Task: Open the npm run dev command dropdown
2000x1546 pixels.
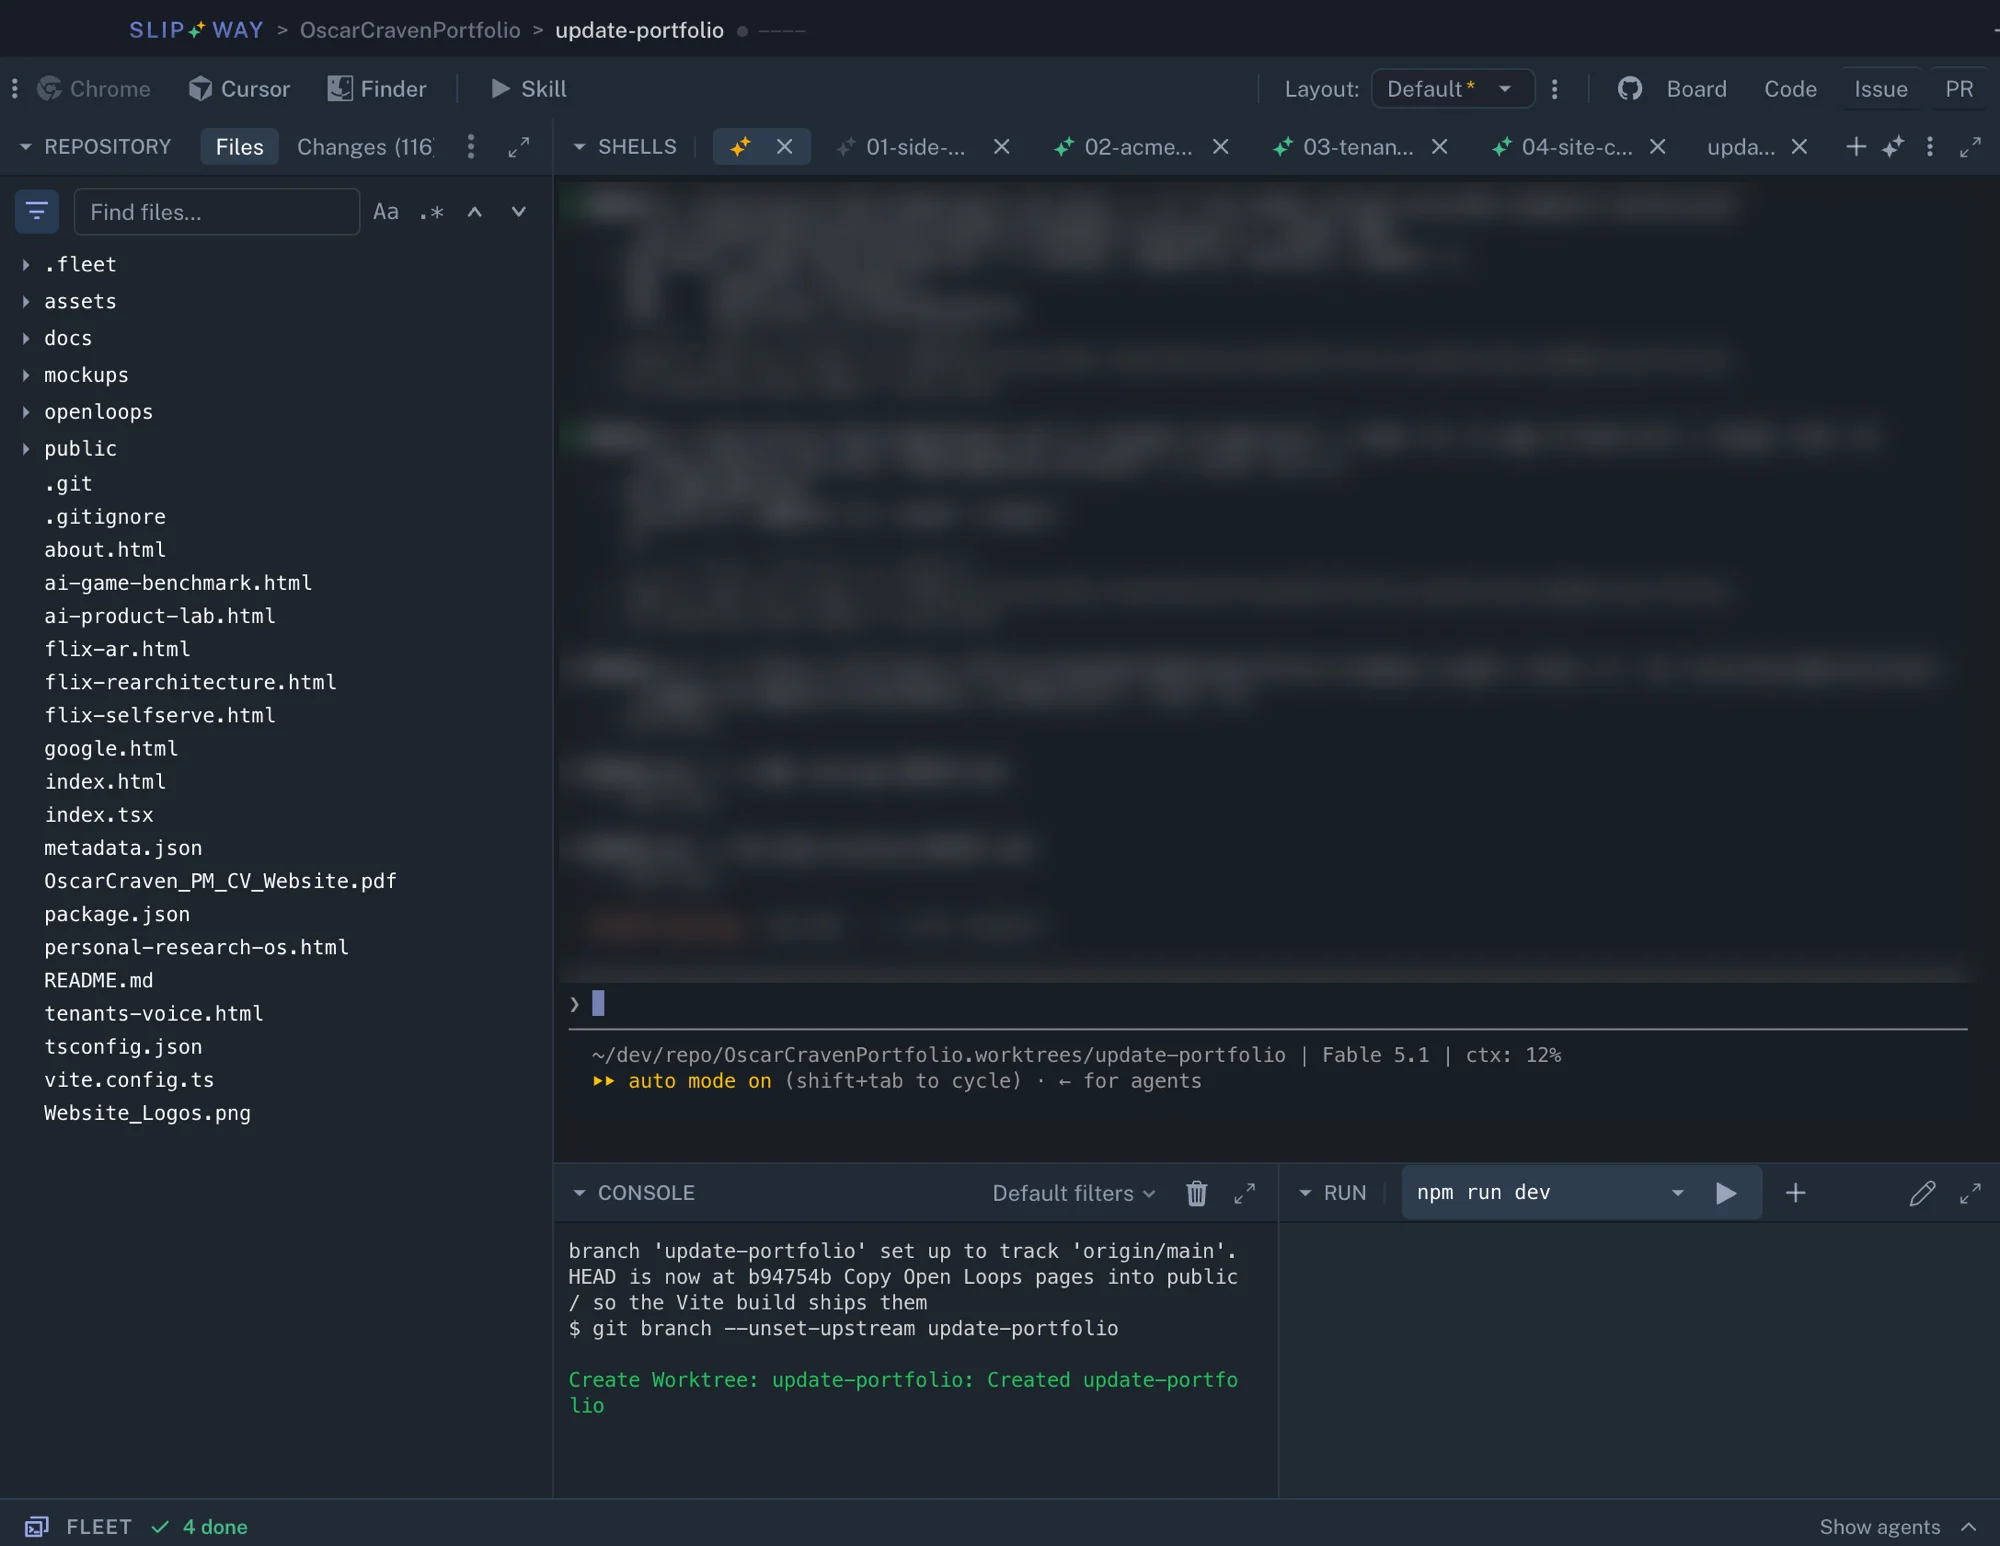Action: (x=1678, y=1193)
